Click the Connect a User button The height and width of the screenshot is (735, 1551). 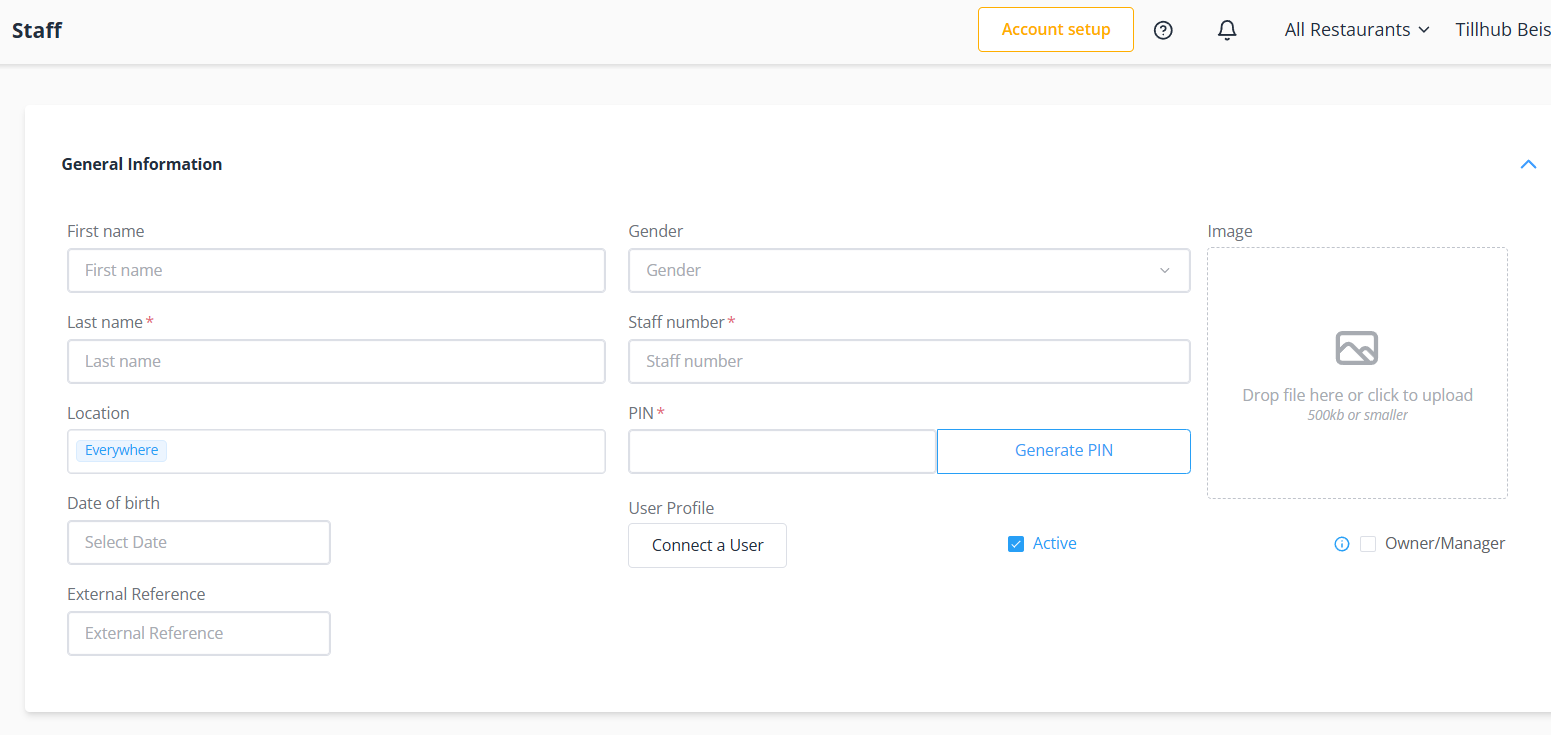(707, 545)
